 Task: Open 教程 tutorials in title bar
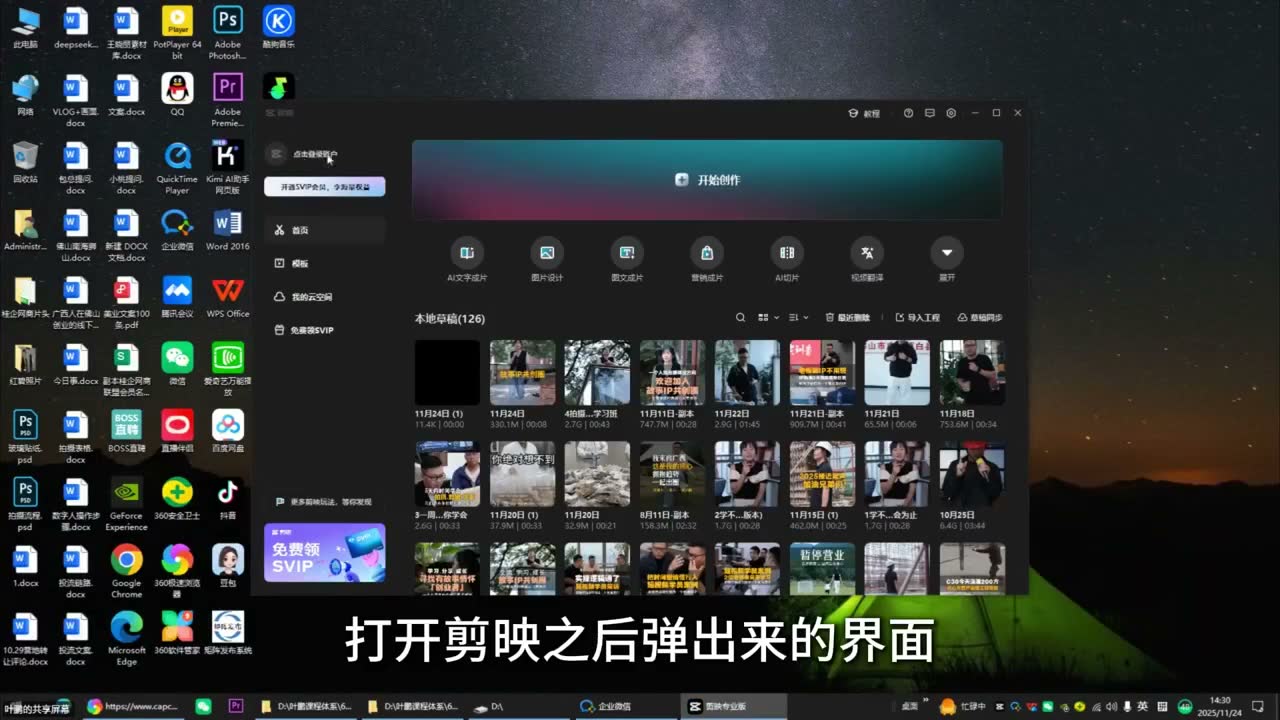864,114
